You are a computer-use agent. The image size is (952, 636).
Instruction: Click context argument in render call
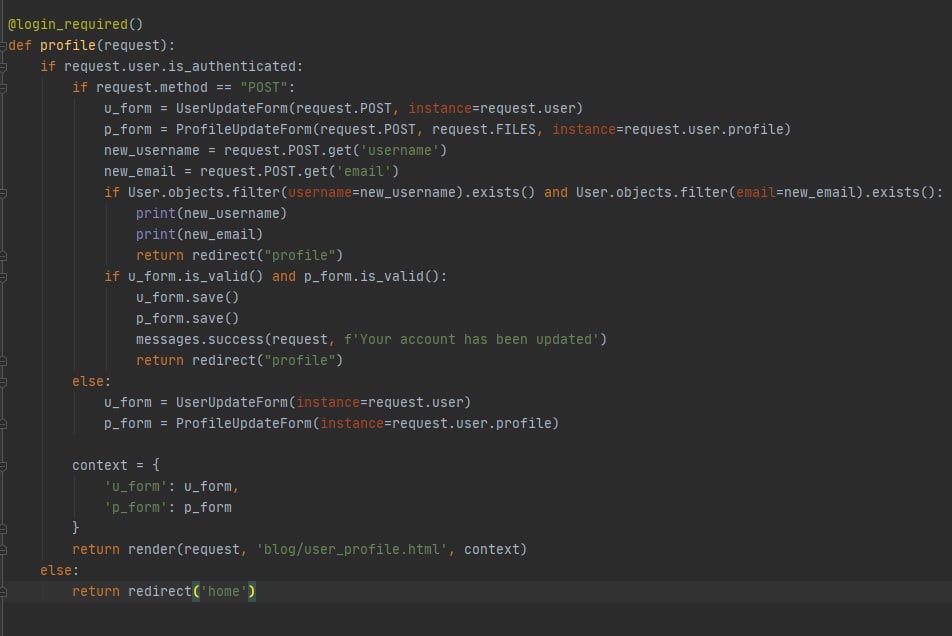click(x=491, y=550)
